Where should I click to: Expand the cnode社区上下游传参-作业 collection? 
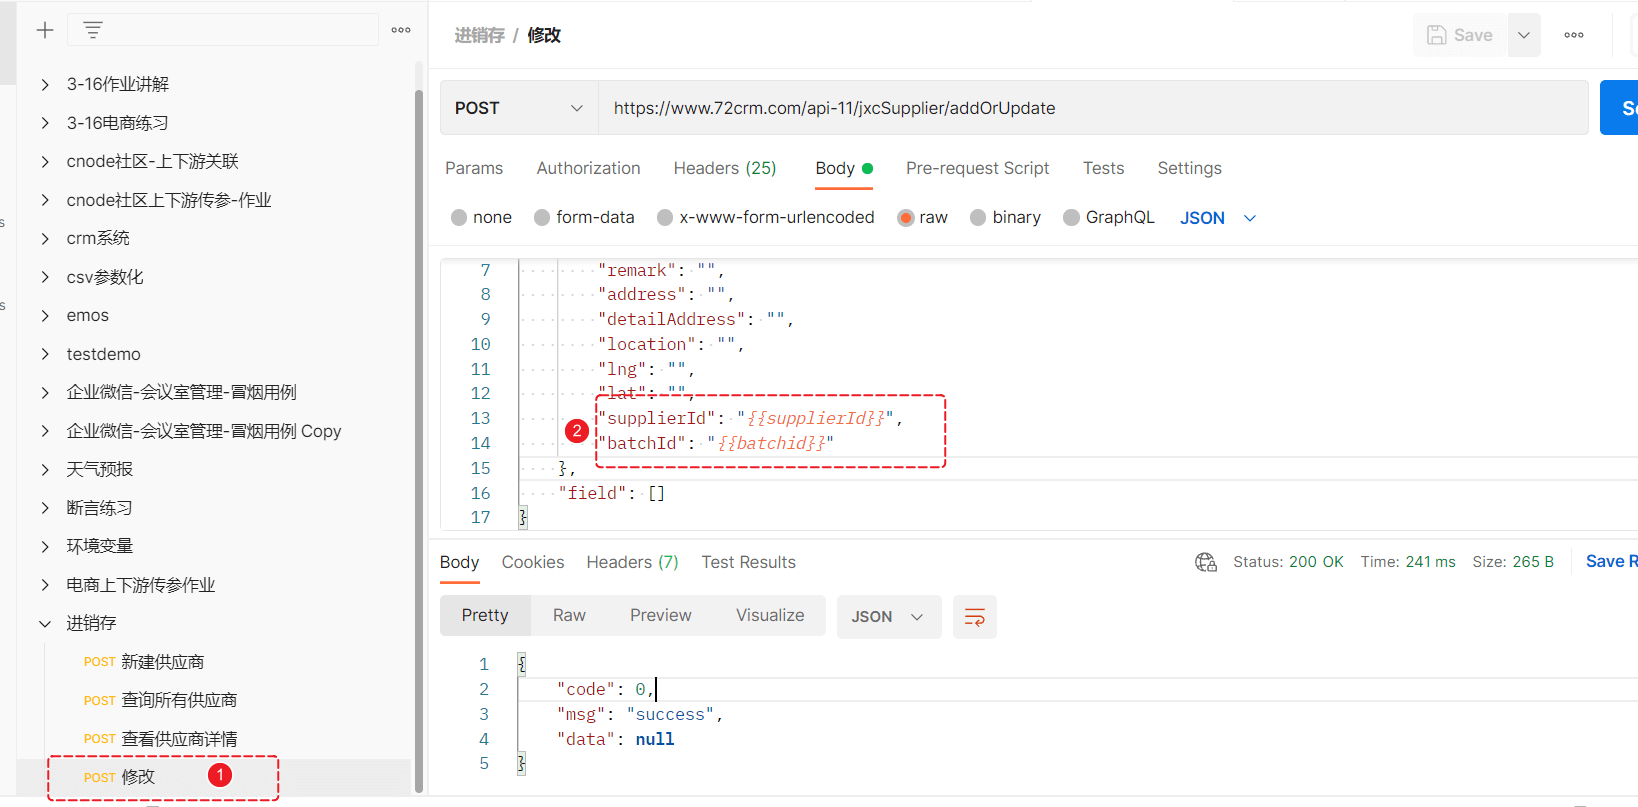pos(45,200)
